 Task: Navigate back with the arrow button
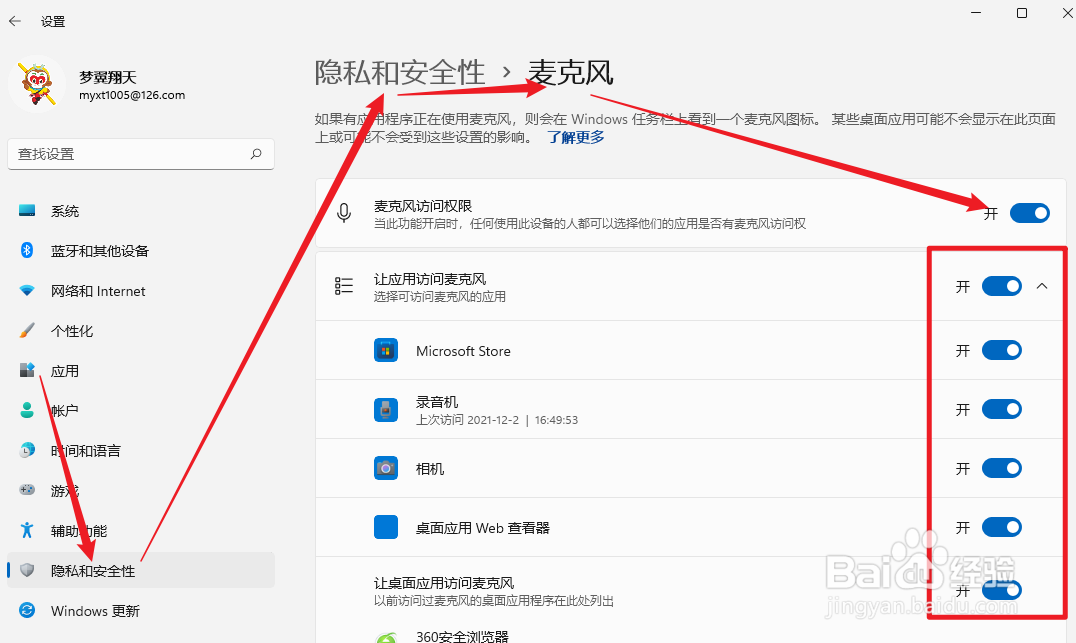coord(14,20)
